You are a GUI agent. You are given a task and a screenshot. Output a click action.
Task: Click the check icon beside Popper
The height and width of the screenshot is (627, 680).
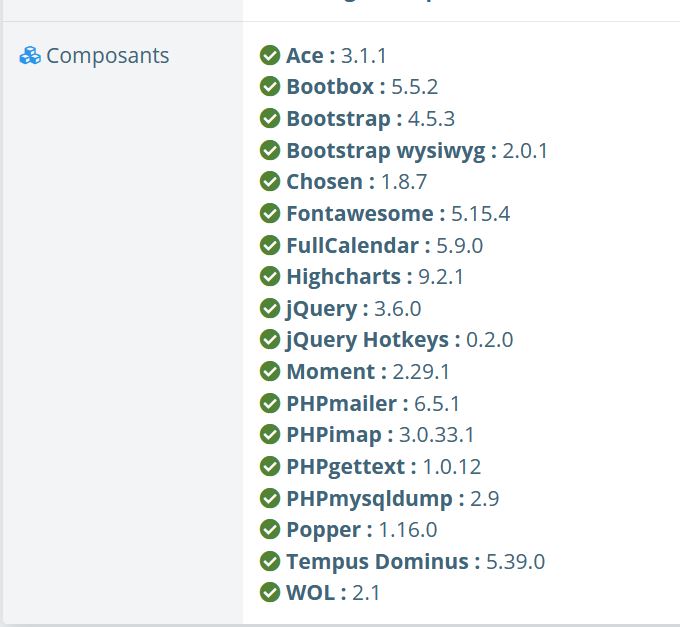tap(270, 529)
